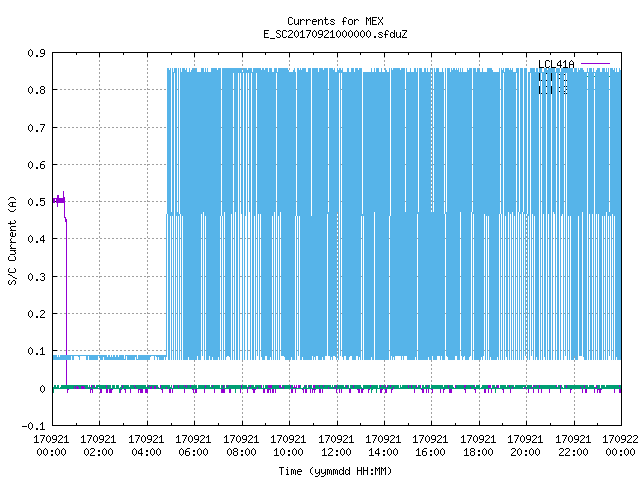Click the 08:00 x-axis time label
The height and width of the screenshot is (480, 640).
[x=241, y=452]
